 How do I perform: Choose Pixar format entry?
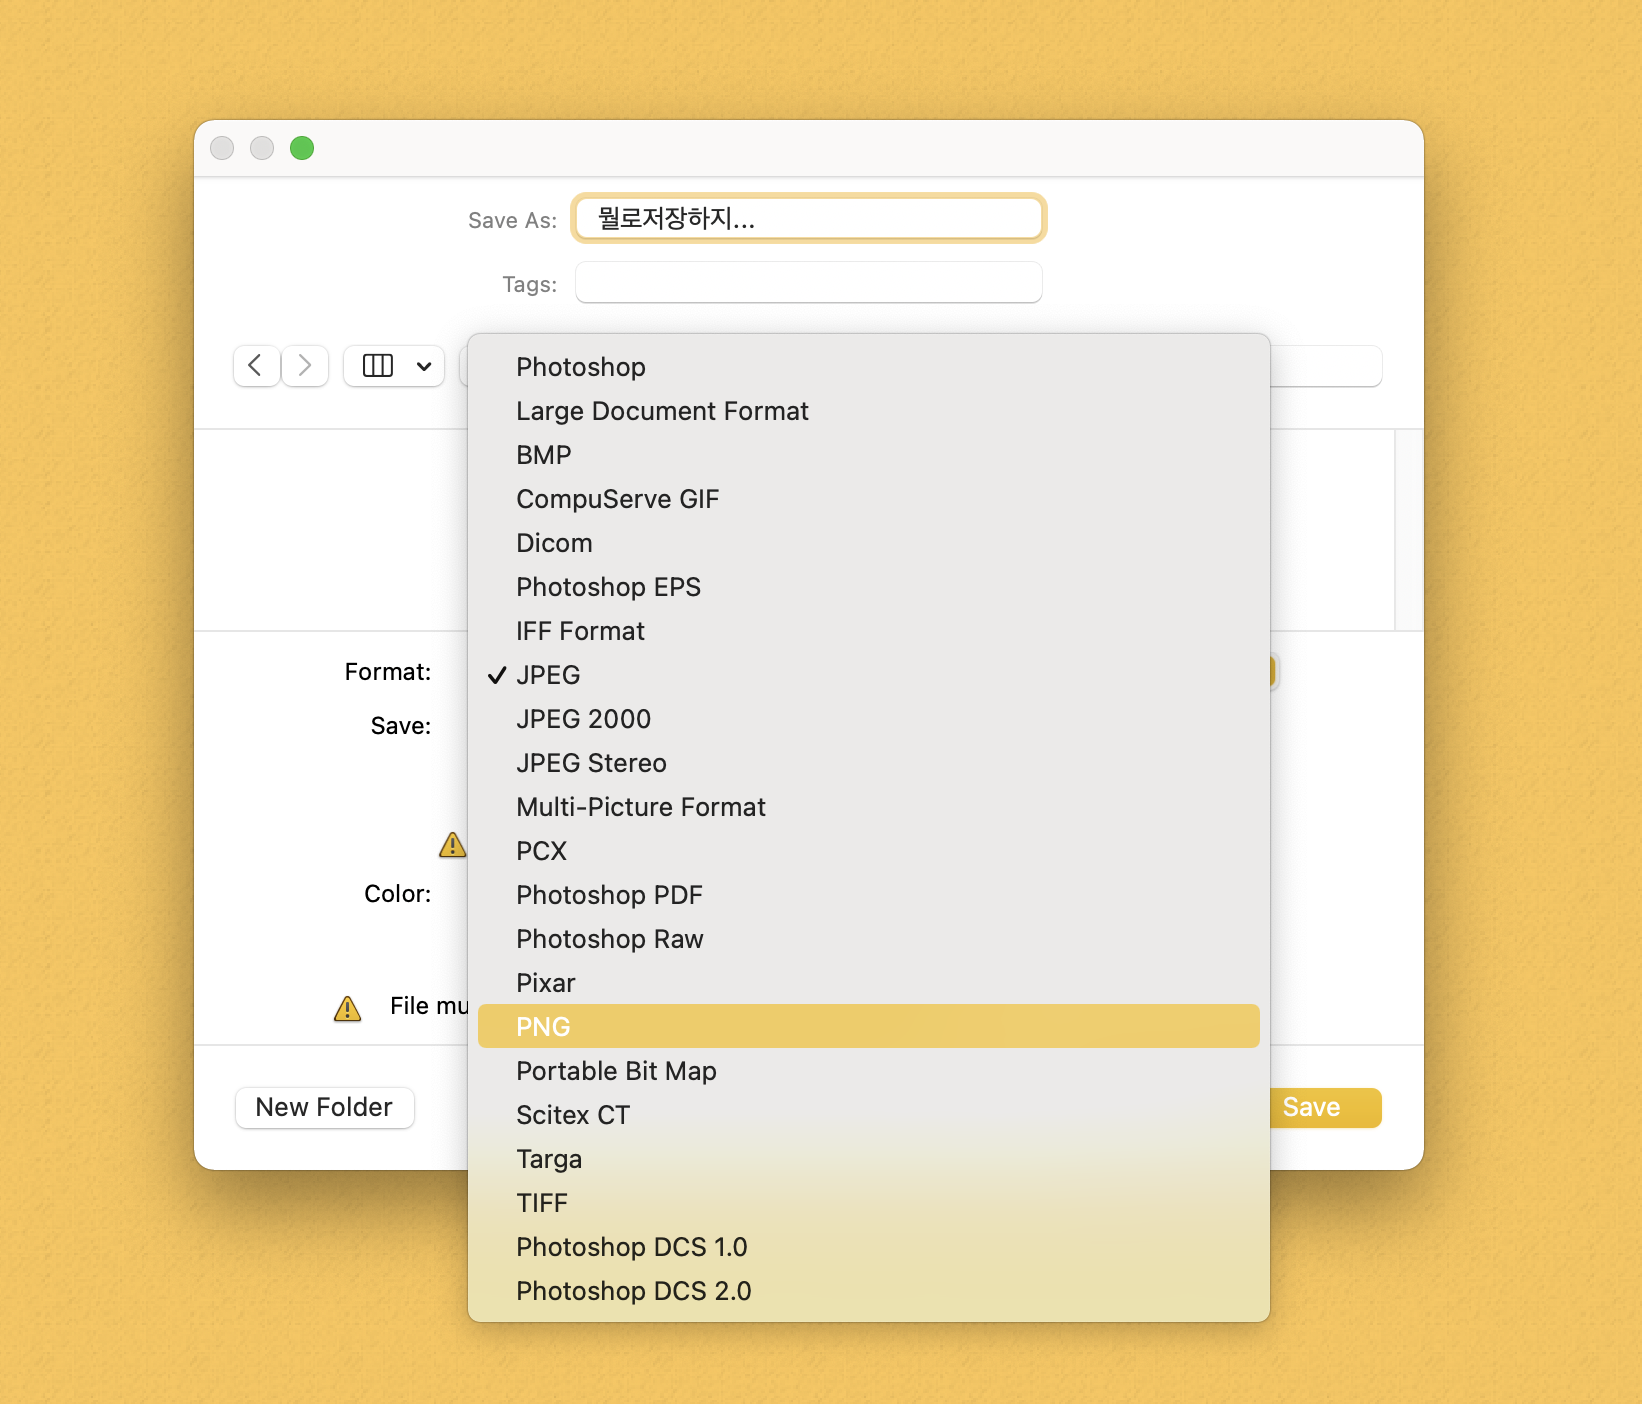coord(868,983)
